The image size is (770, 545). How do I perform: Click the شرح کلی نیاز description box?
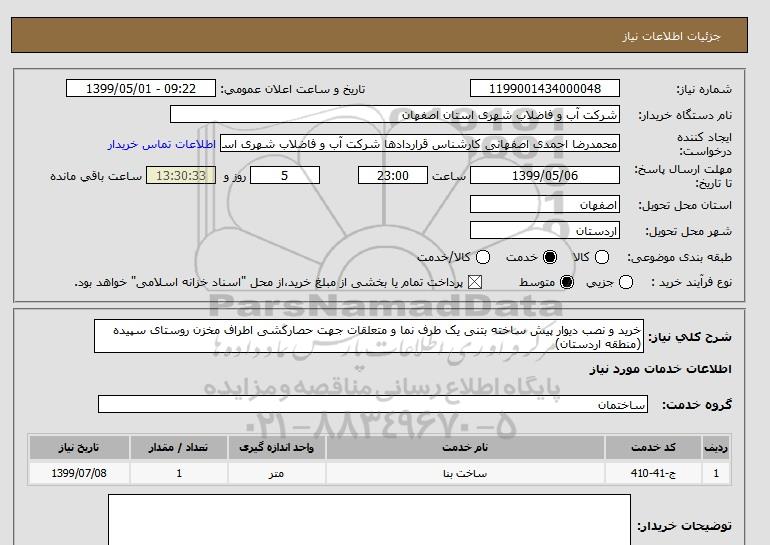coord(369,336)
